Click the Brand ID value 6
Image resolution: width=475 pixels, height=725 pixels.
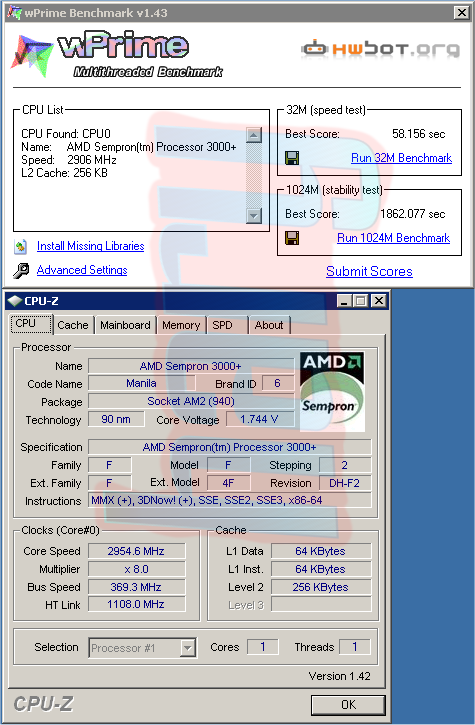coord(278,383)
